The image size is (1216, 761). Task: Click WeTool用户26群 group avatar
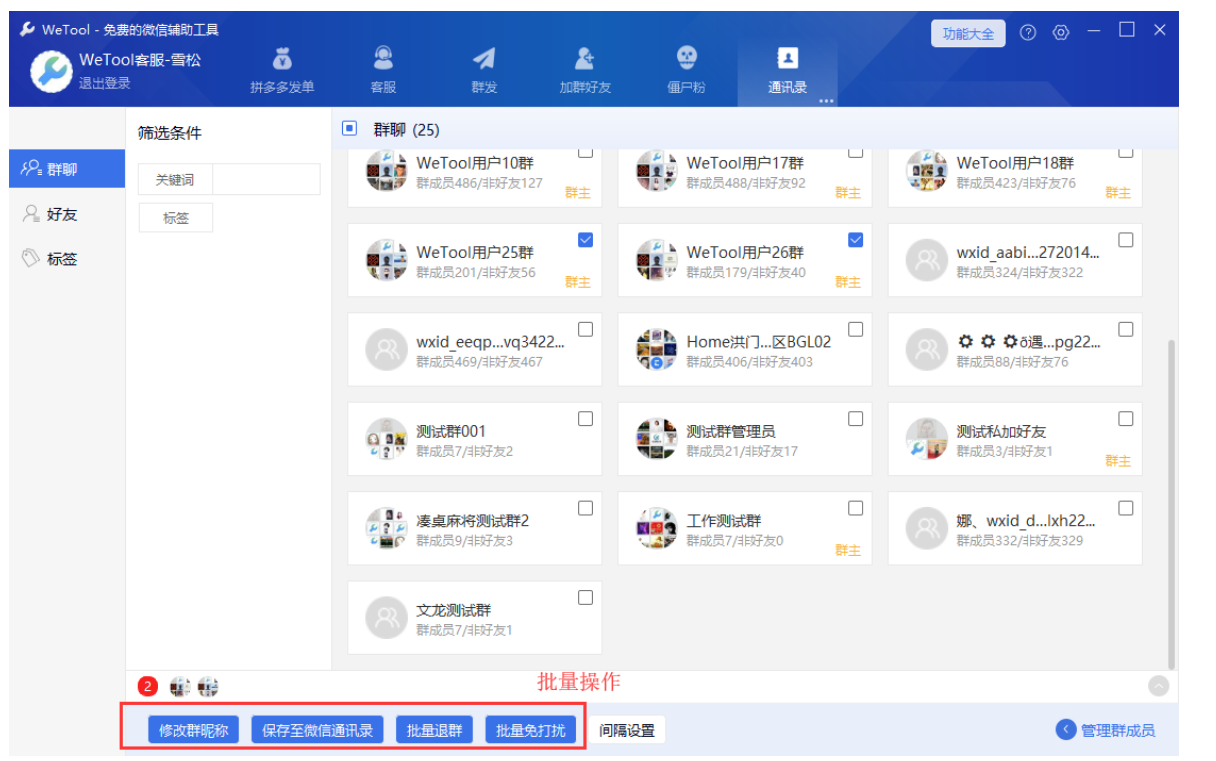(656, 260)
